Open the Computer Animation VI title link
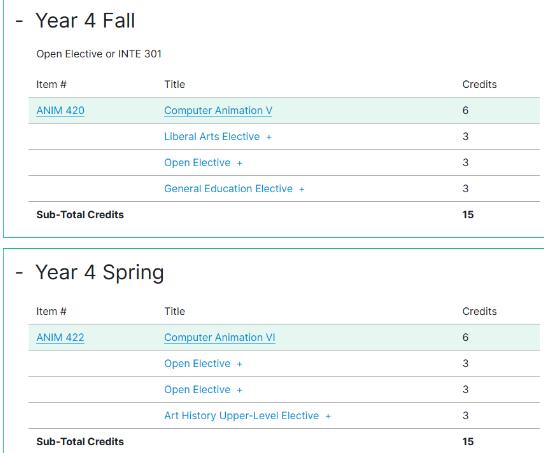Screen dimensions: 544x453 pyautogui.click(x=220, y=337)
